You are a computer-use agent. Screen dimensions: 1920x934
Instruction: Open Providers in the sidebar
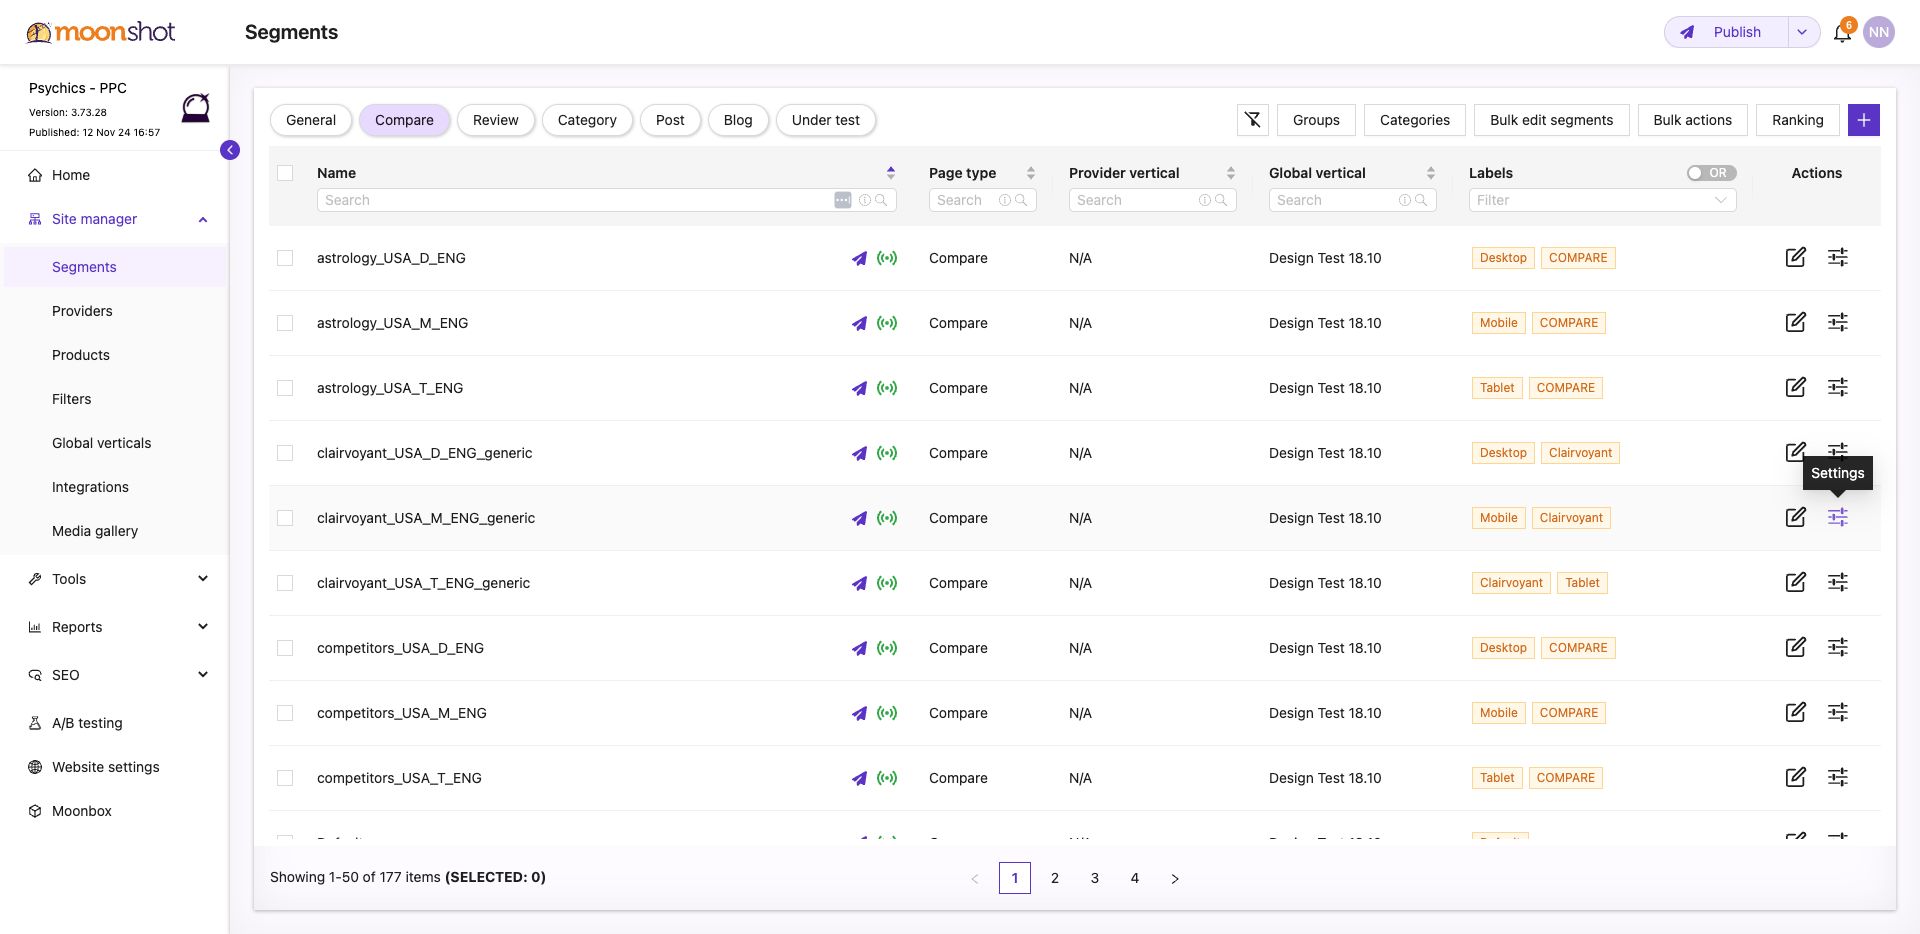click(82, 311)
